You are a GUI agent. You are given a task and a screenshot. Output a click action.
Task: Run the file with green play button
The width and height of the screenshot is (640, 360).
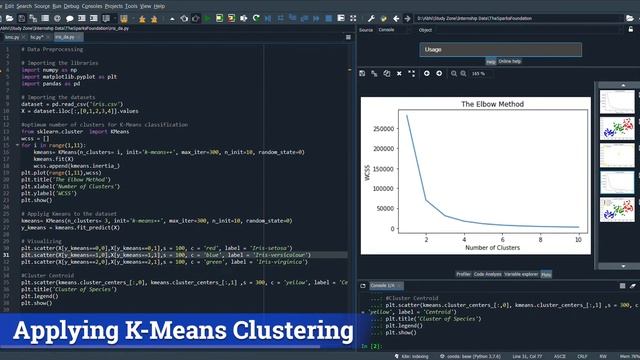pos(207,18)
